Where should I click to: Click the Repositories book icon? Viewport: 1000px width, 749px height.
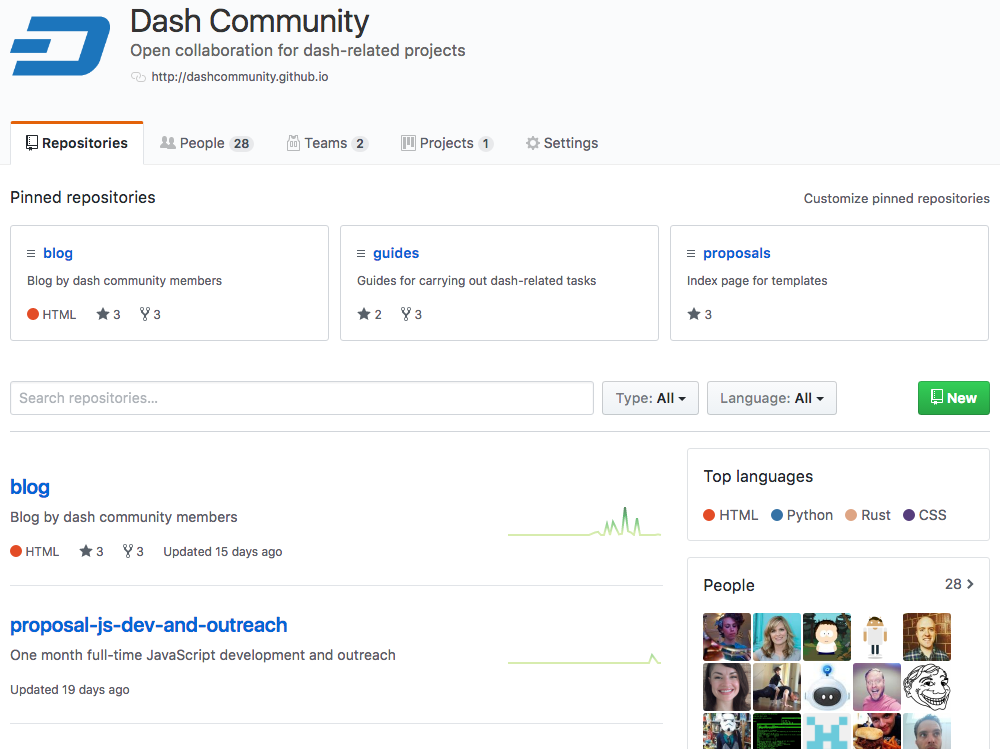point(32,143)
